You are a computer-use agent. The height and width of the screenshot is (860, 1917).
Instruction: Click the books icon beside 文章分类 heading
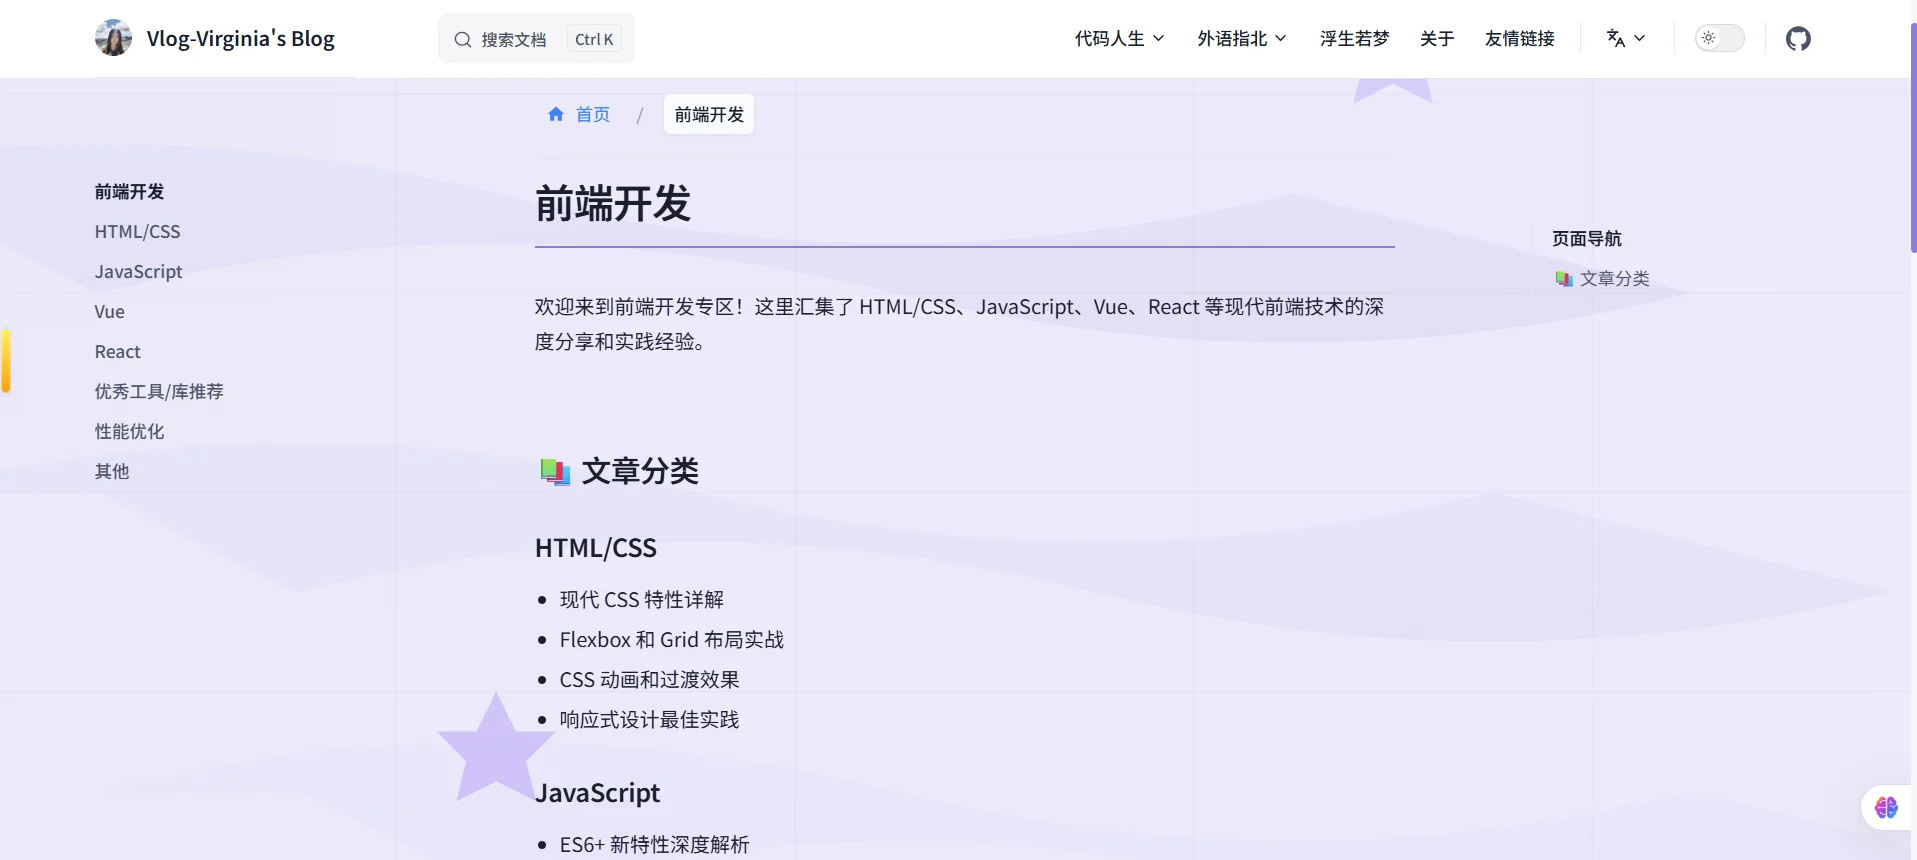[554, 471]
